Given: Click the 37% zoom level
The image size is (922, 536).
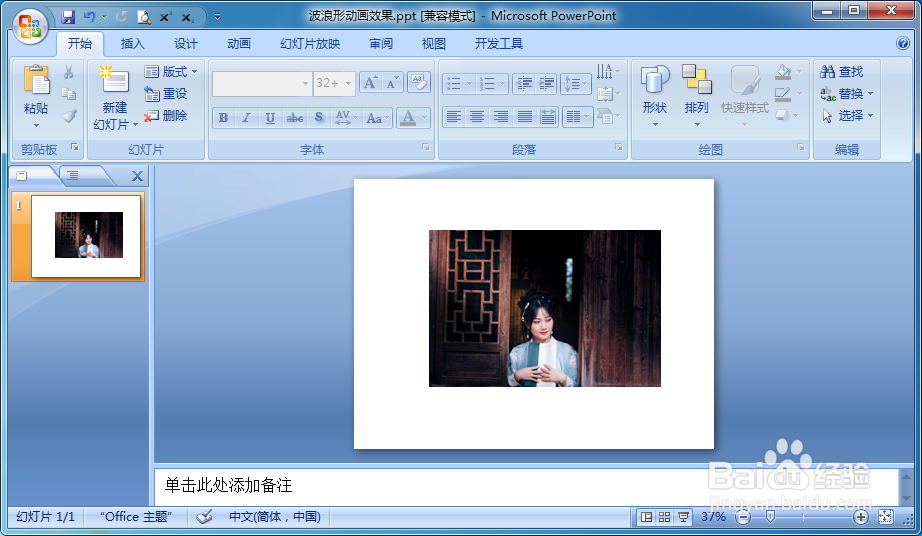Looking at the screenshot, I should tap(713, 517).
